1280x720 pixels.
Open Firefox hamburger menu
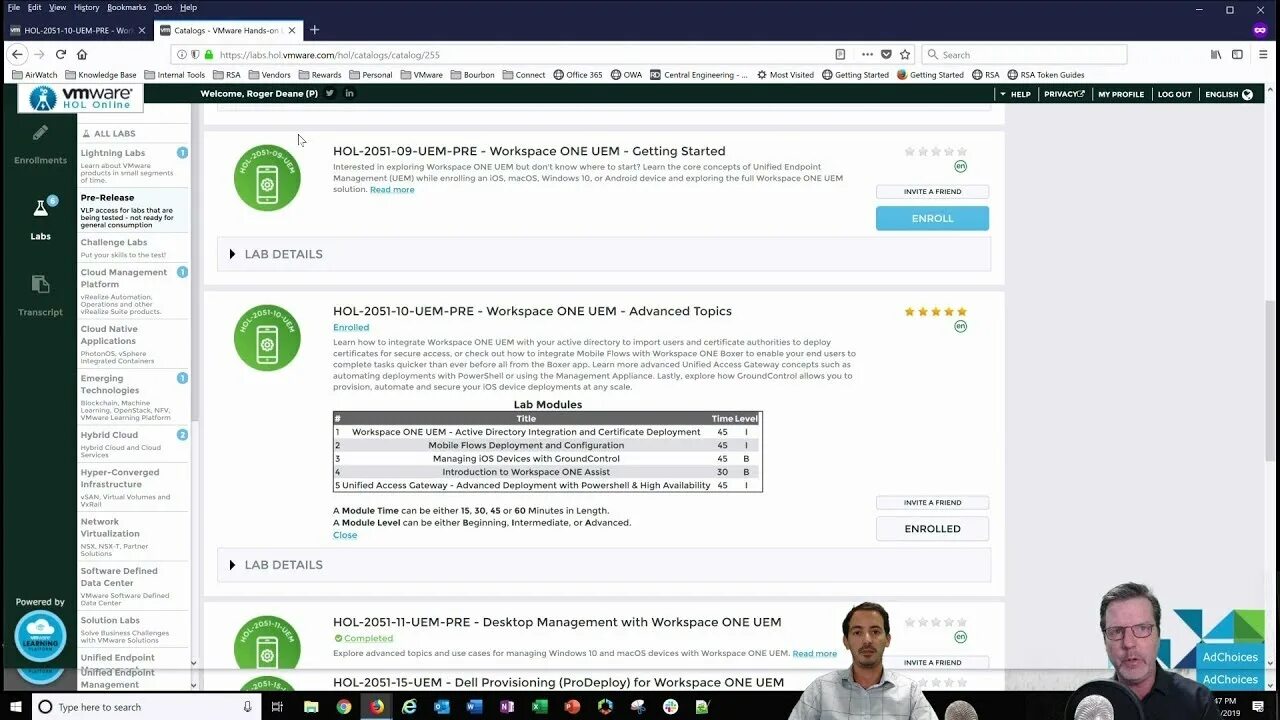click(x=1263, y=55)
